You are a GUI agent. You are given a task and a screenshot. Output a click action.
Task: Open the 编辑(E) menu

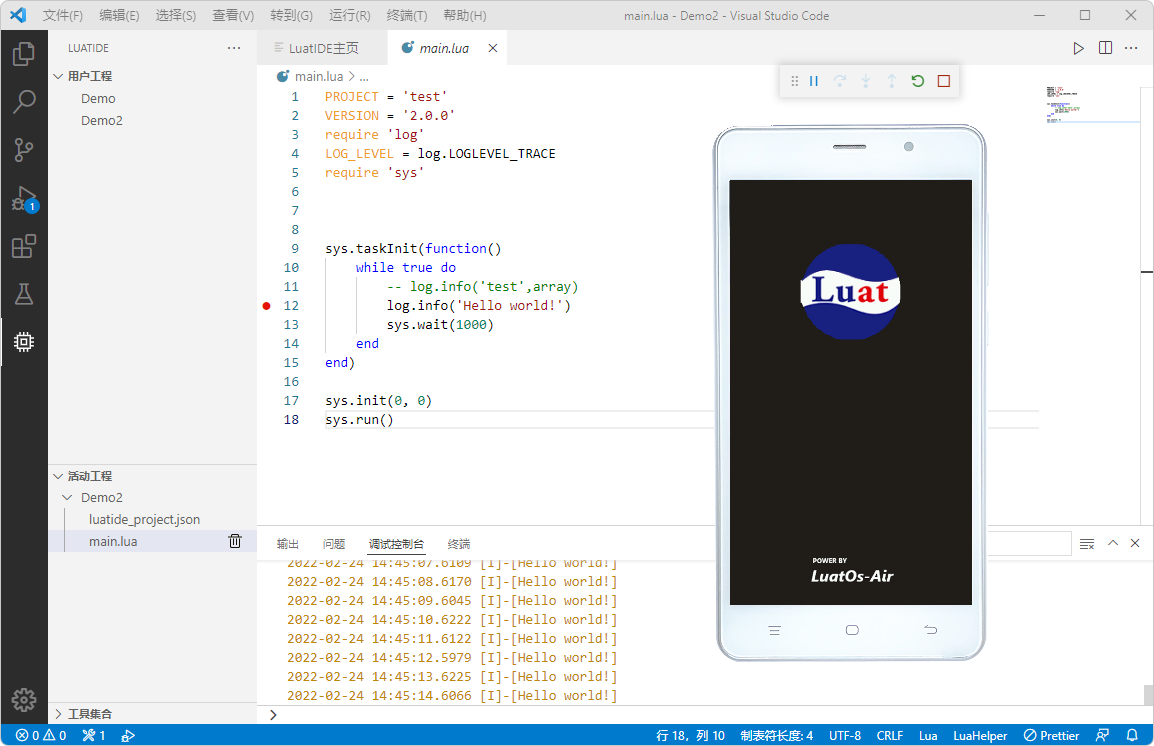click(x=119, y=15)
